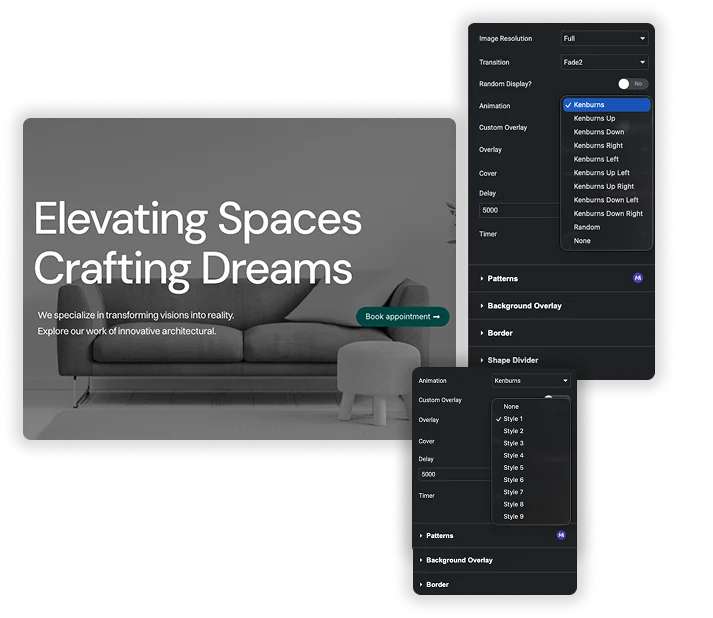Click the purple icon beside Patterns in lower panel
The width and height of the screenshot is (713, 618).
coord(561,535)
